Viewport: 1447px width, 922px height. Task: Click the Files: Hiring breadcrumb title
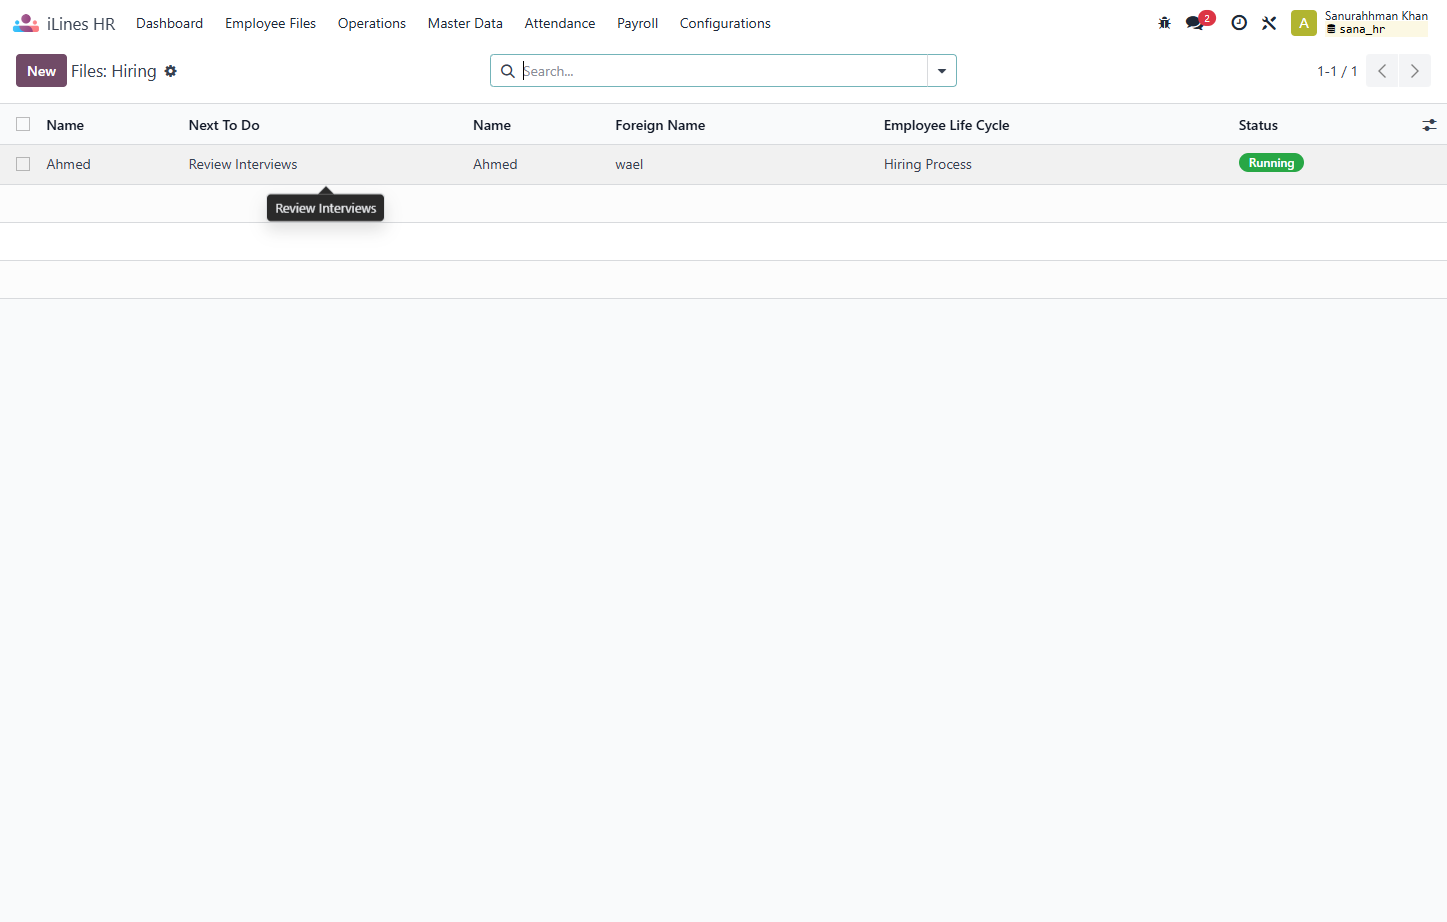point(114,71)
